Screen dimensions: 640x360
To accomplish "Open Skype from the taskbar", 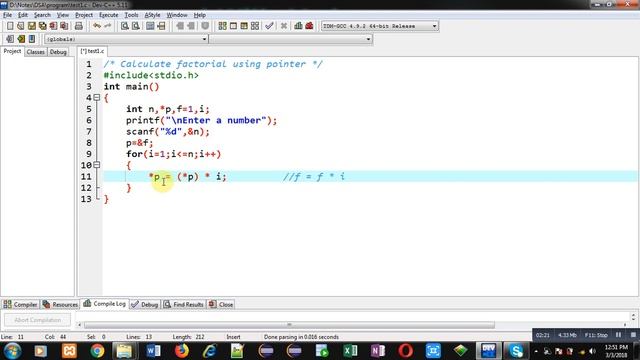I will [x=516, y=351].
